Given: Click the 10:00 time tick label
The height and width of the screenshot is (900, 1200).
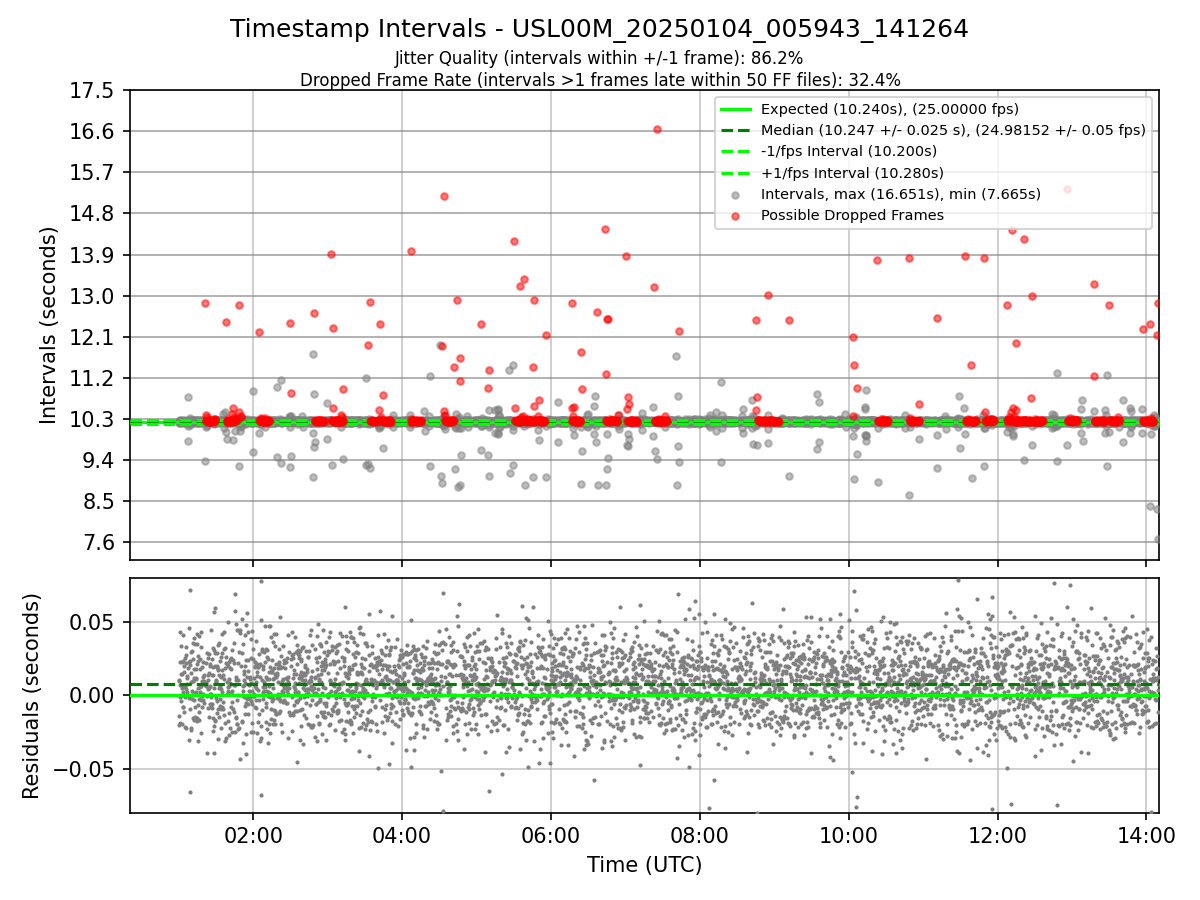Looking at the screenshot, I should tap(849, 834).
